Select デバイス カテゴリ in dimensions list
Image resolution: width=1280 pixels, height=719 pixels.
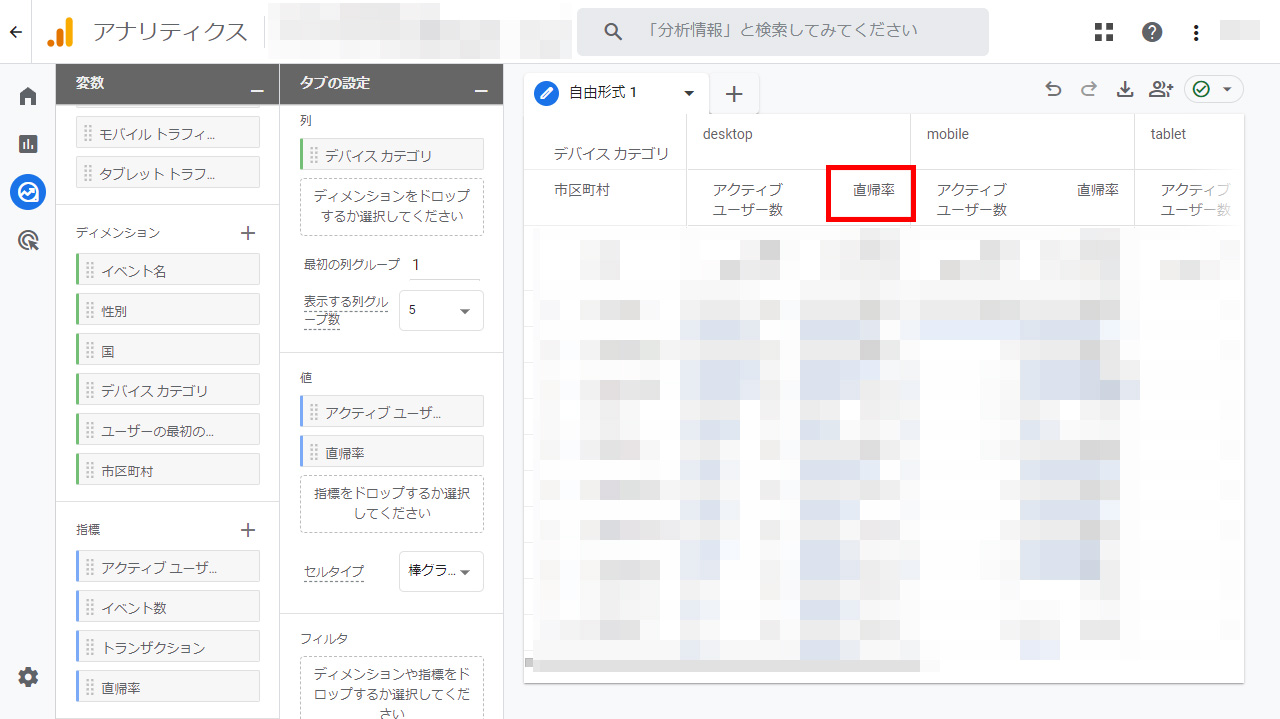click(168, 390)
